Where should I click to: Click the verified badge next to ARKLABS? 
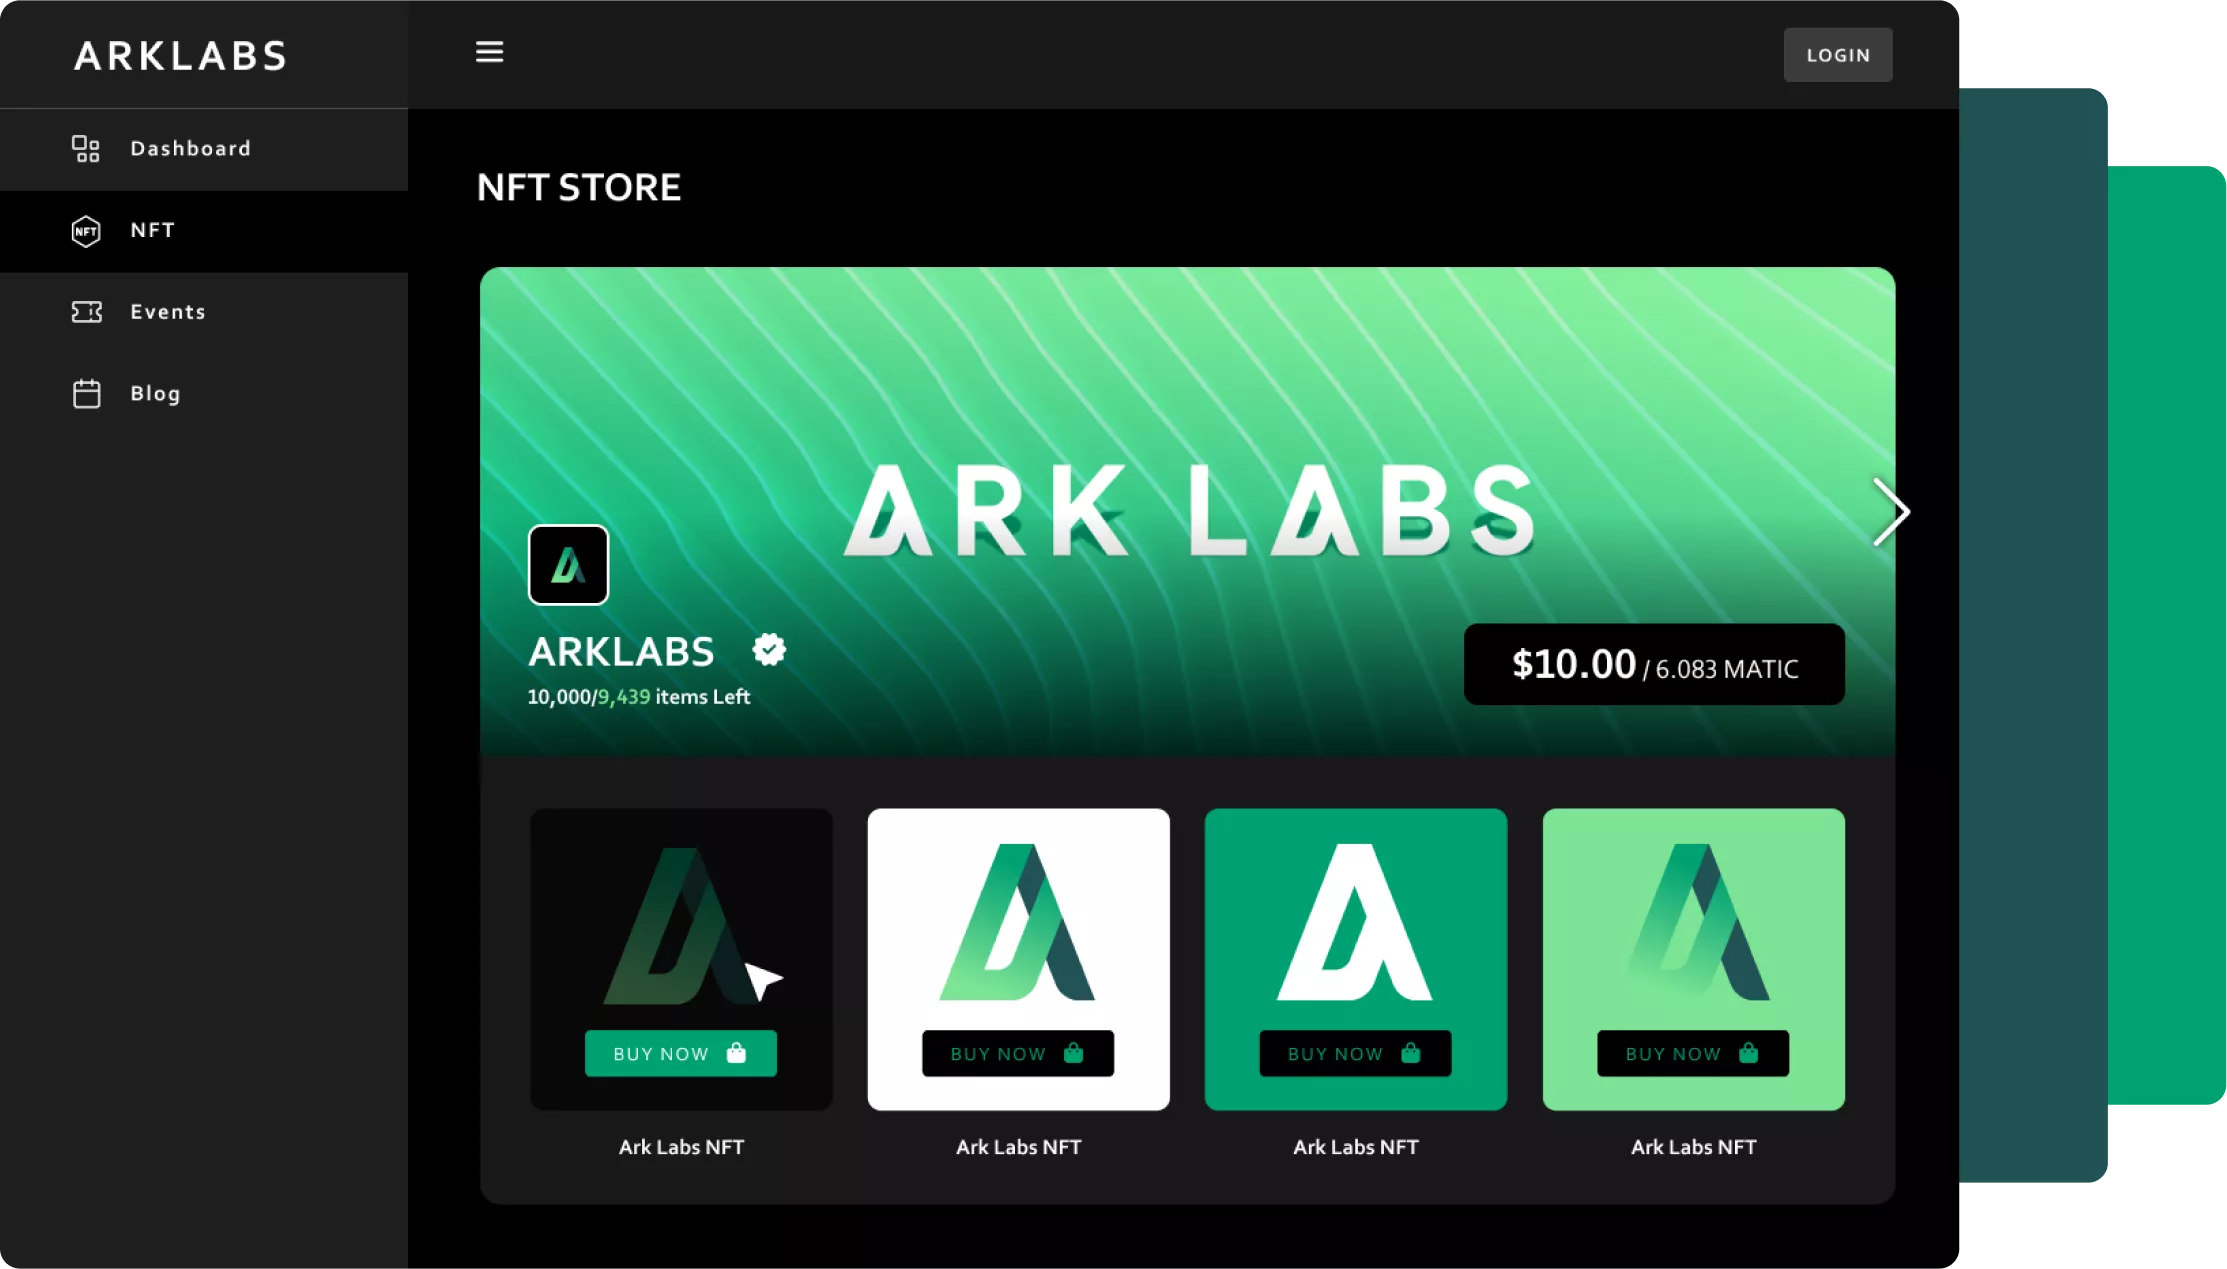click(x=769, y=650)
